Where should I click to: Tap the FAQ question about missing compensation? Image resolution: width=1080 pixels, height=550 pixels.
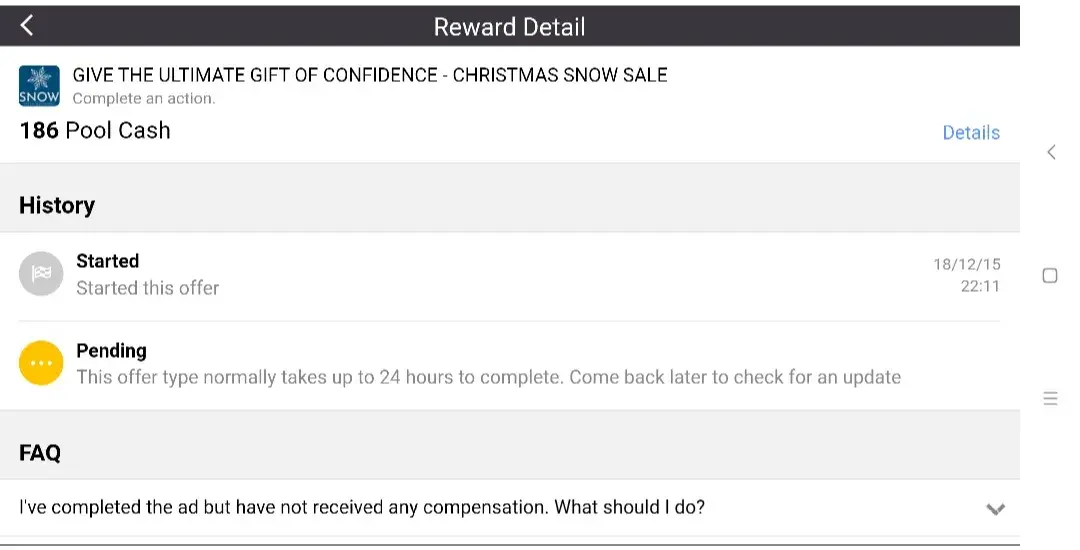pyautogui.click(x=362, y=507)
